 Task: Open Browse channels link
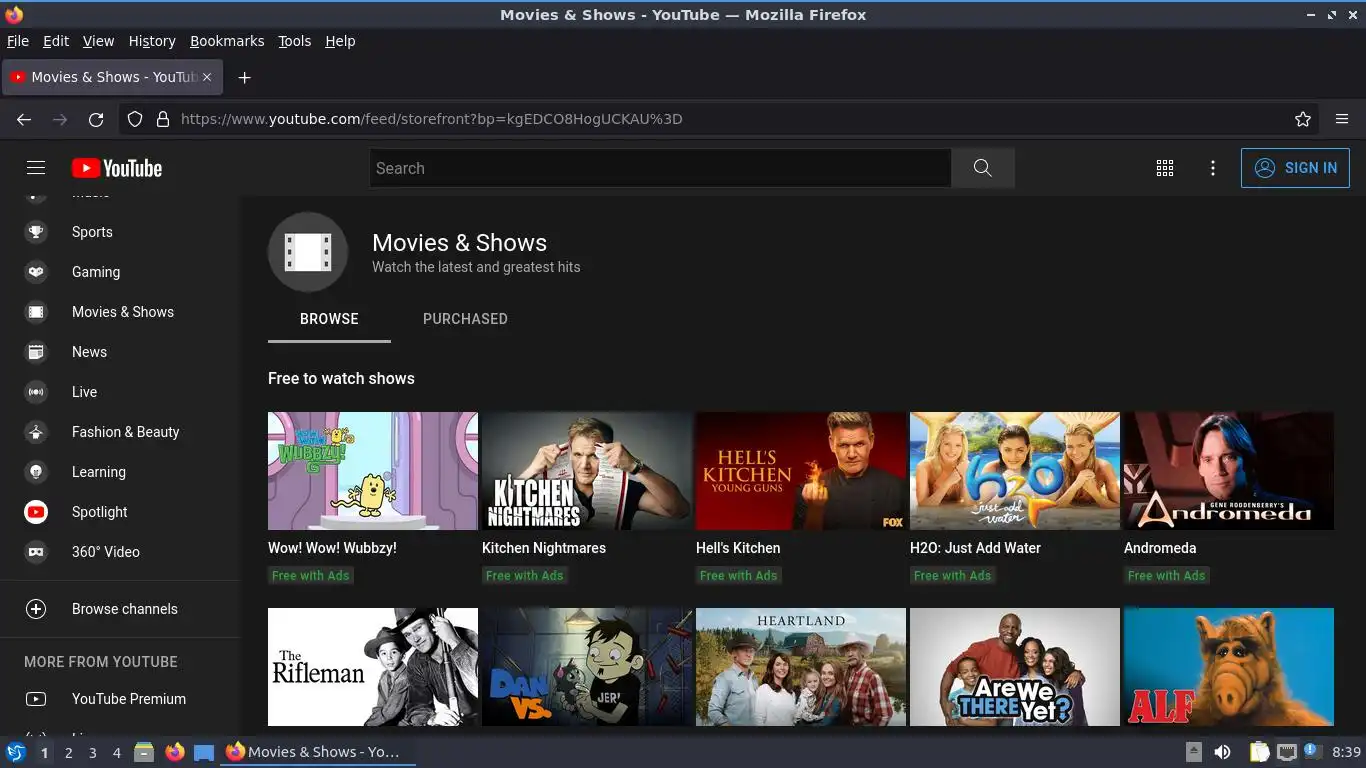tap(125, 609)
